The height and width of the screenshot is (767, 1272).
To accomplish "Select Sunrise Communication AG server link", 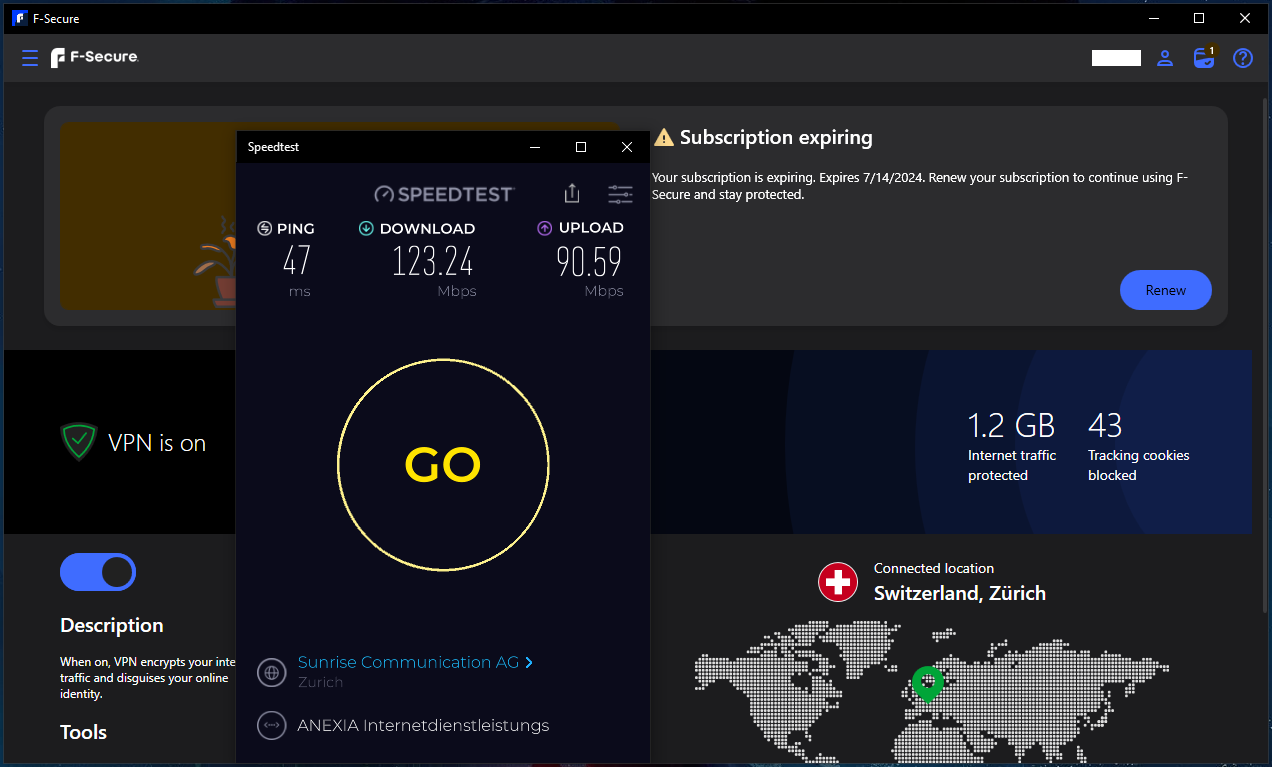I will click(408, 662).
